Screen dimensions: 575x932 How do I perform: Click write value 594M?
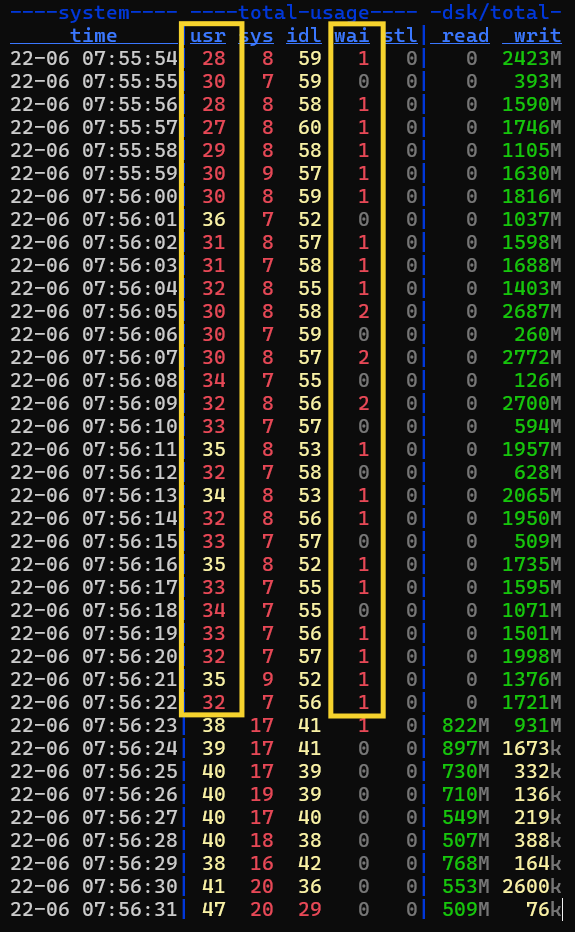pos(538,426)
